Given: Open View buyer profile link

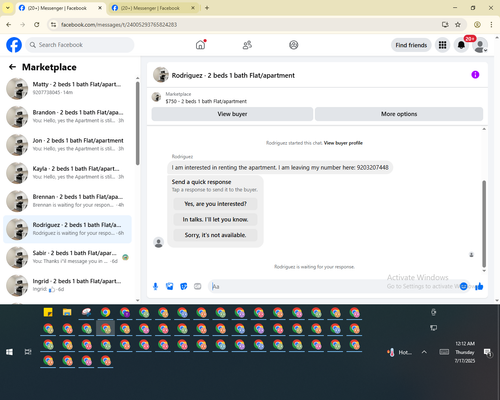Looking at the screenshot, I should 343,143.
